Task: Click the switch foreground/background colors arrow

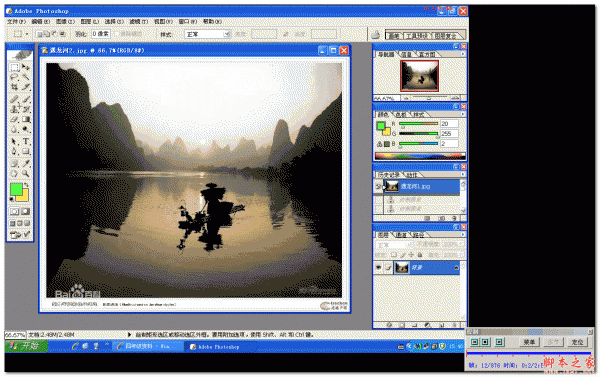Action: coord(27,185)
